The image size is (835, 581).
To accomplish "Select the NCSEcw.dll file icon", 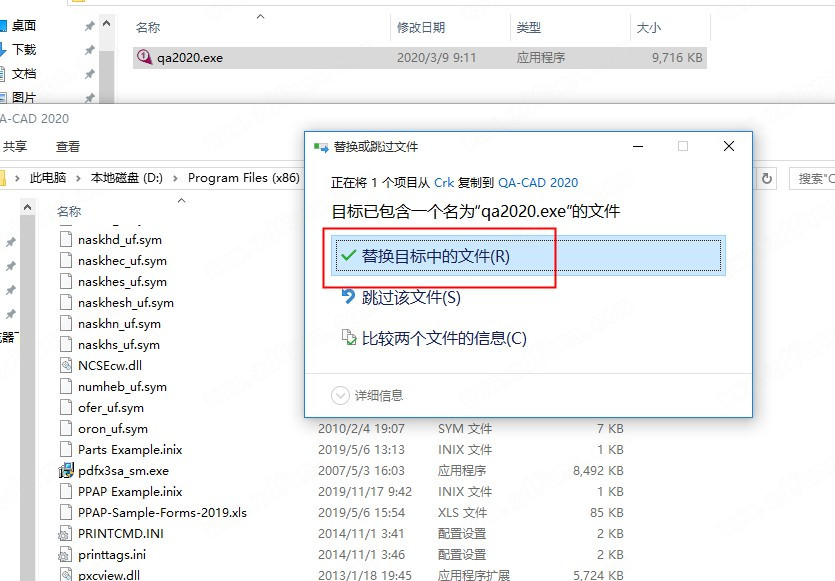I will (66, 365).
